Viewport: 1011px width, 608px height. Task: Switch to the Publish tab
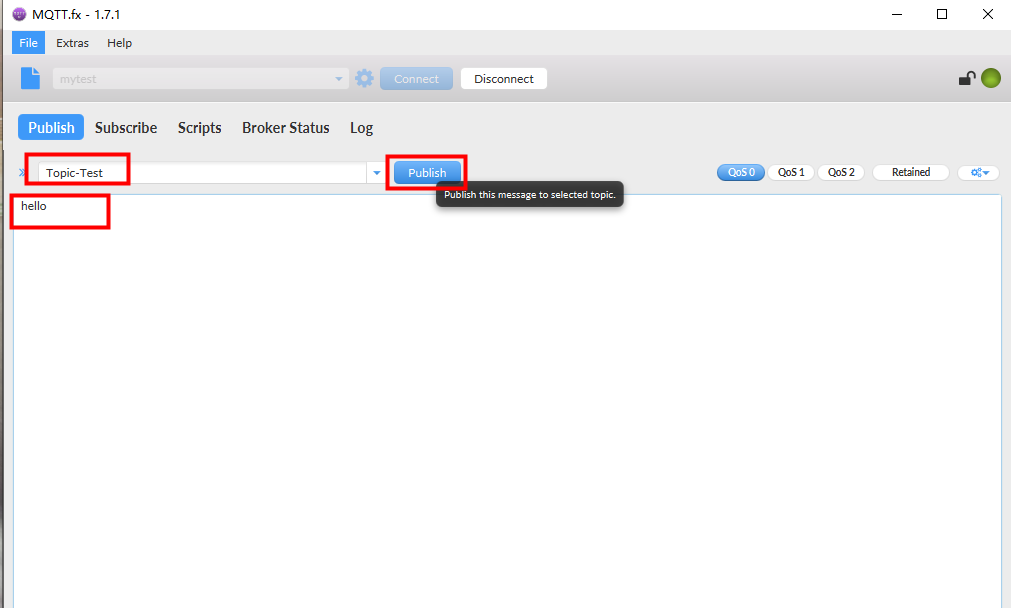[x=51, y=128]
